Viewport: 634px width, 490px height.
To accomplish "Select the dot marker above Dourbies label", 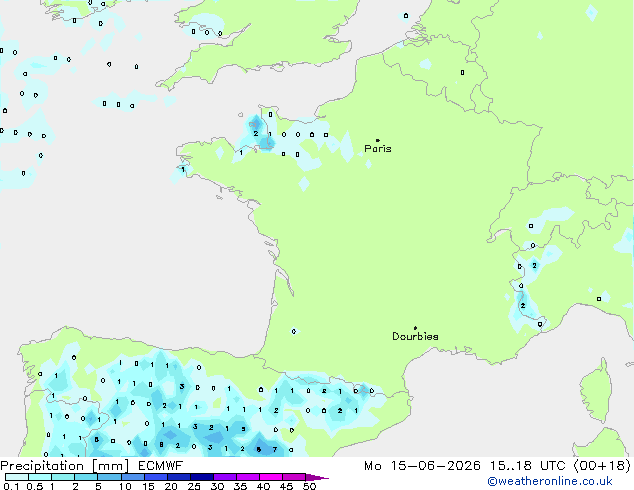I will point(415,328).
